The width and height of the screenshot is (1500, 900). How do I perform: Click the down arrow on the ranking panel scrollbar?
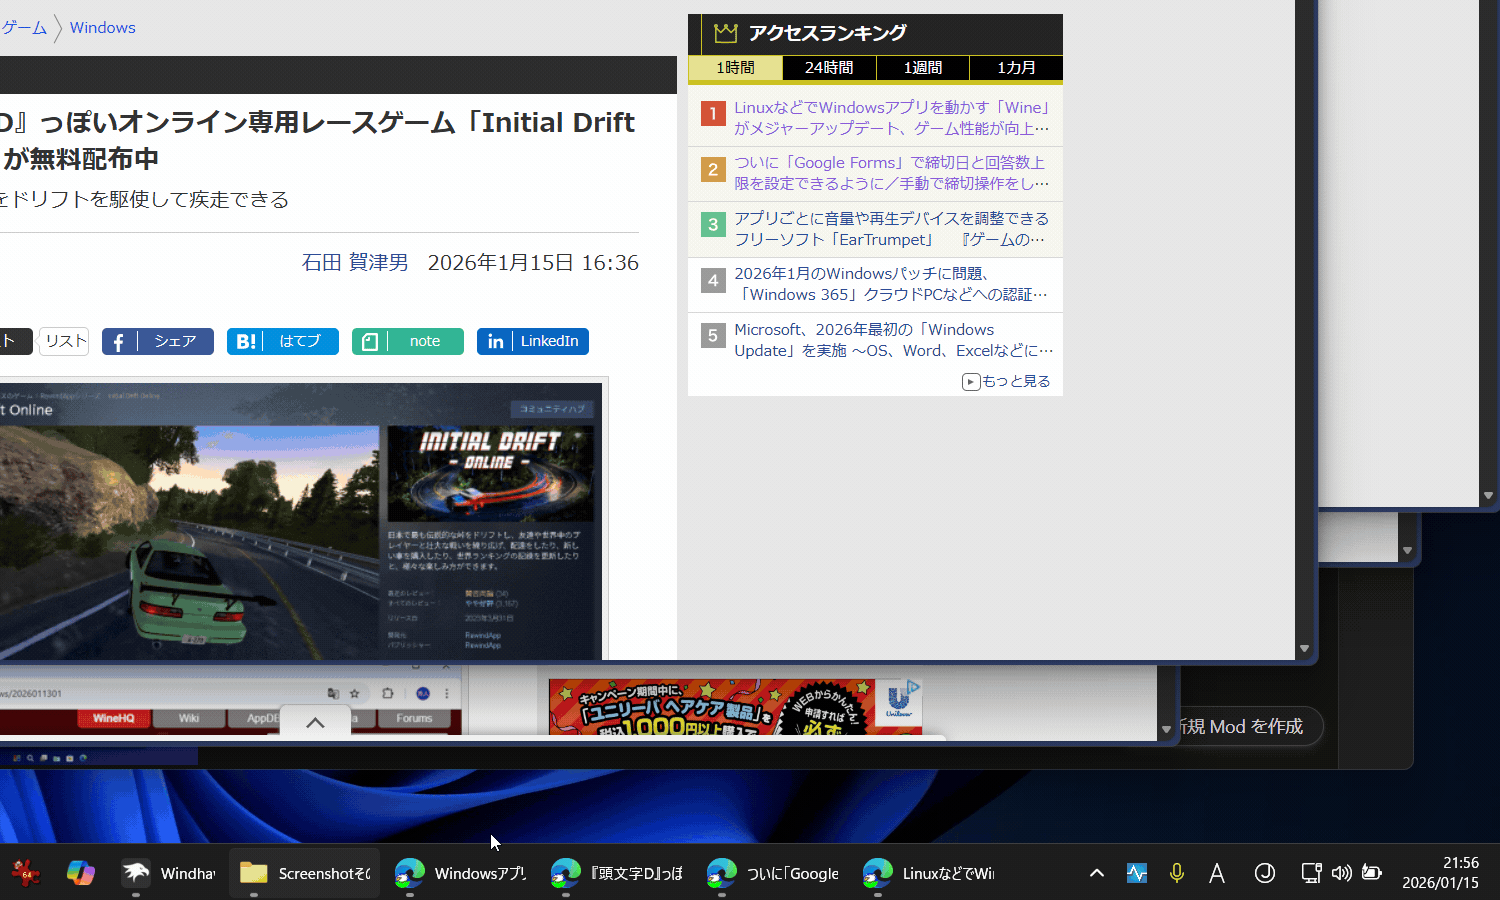(1304, 648)
